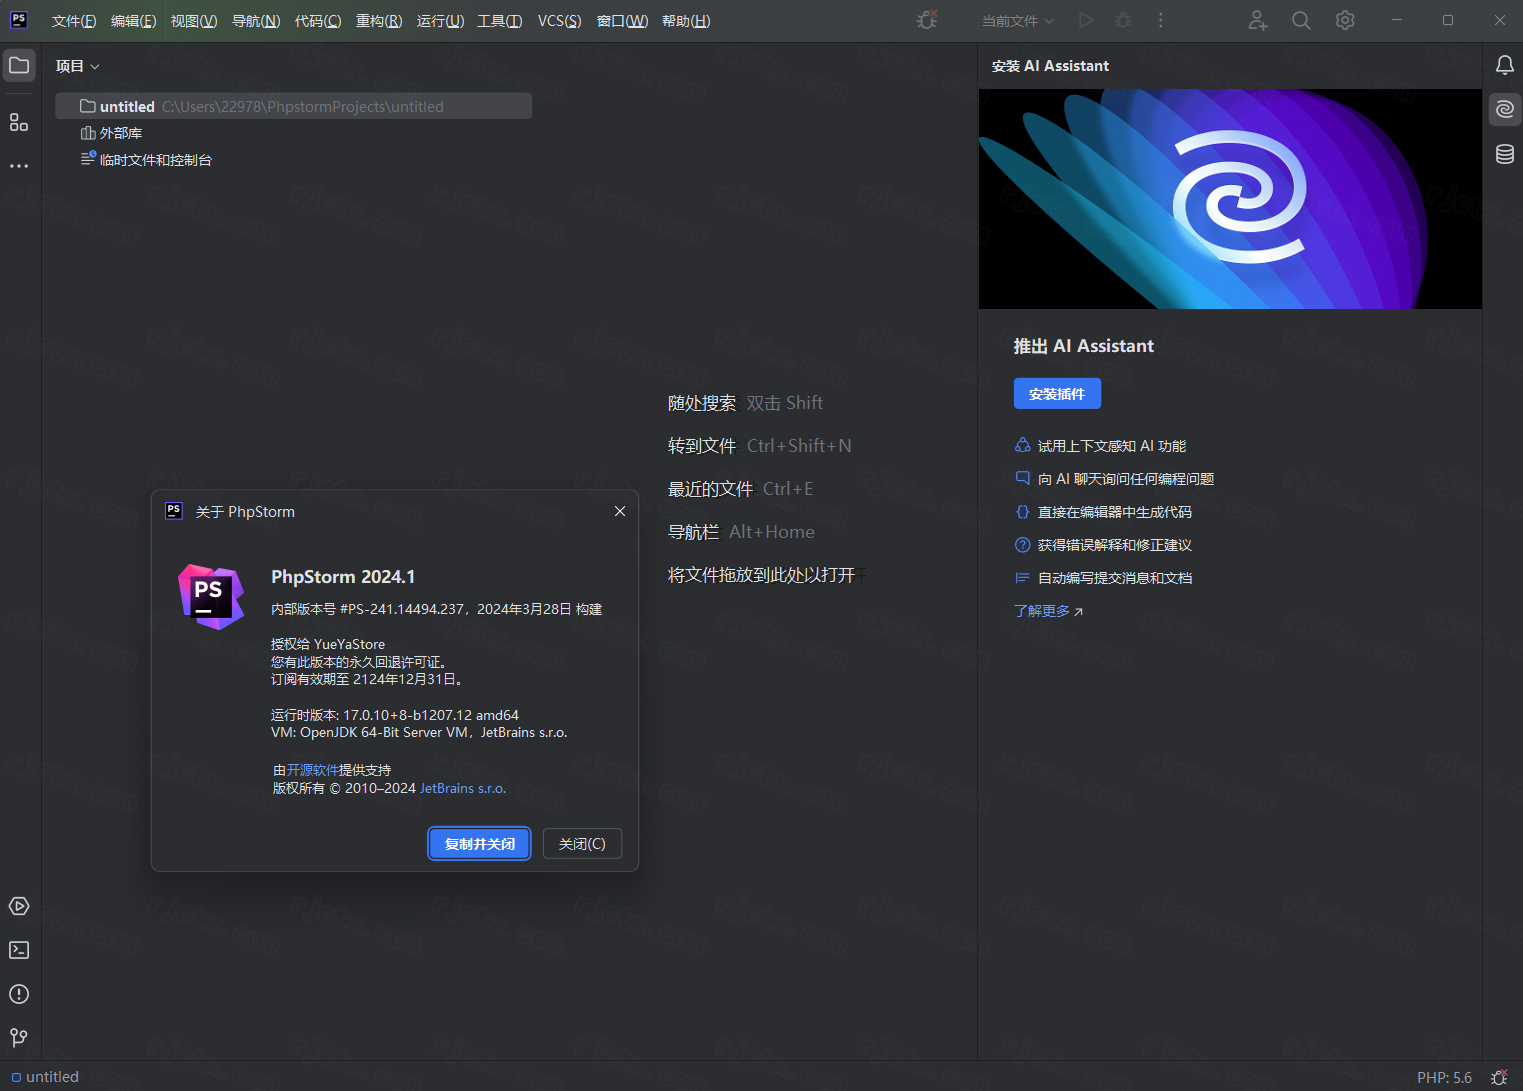Click the 安装 AI Assistant panel title

point(1050,66)
